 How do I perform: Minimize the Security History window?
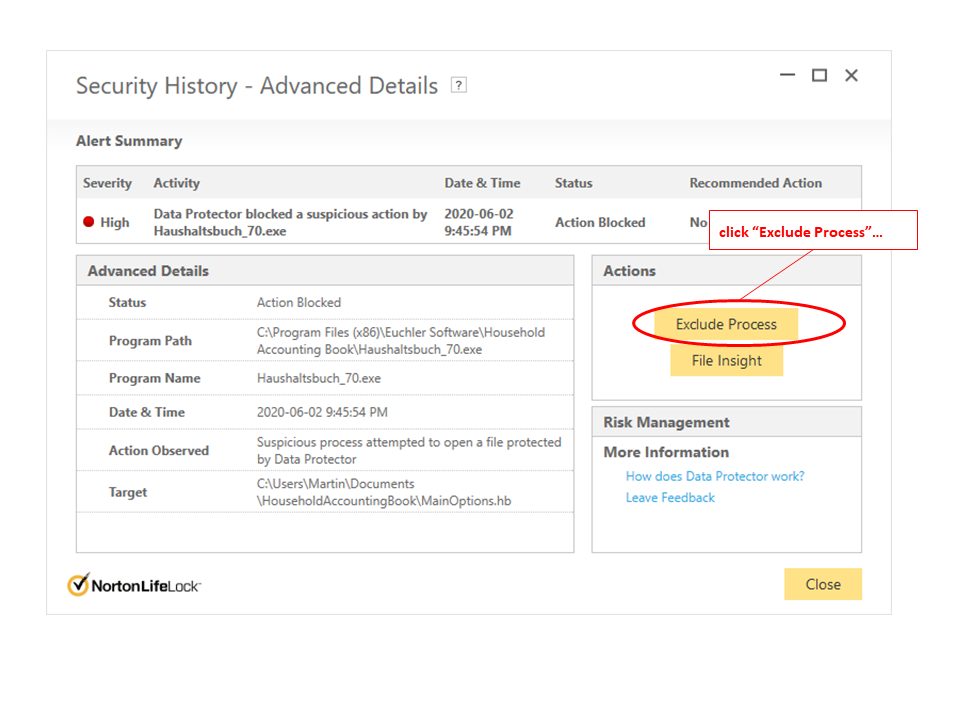(787, 76)
